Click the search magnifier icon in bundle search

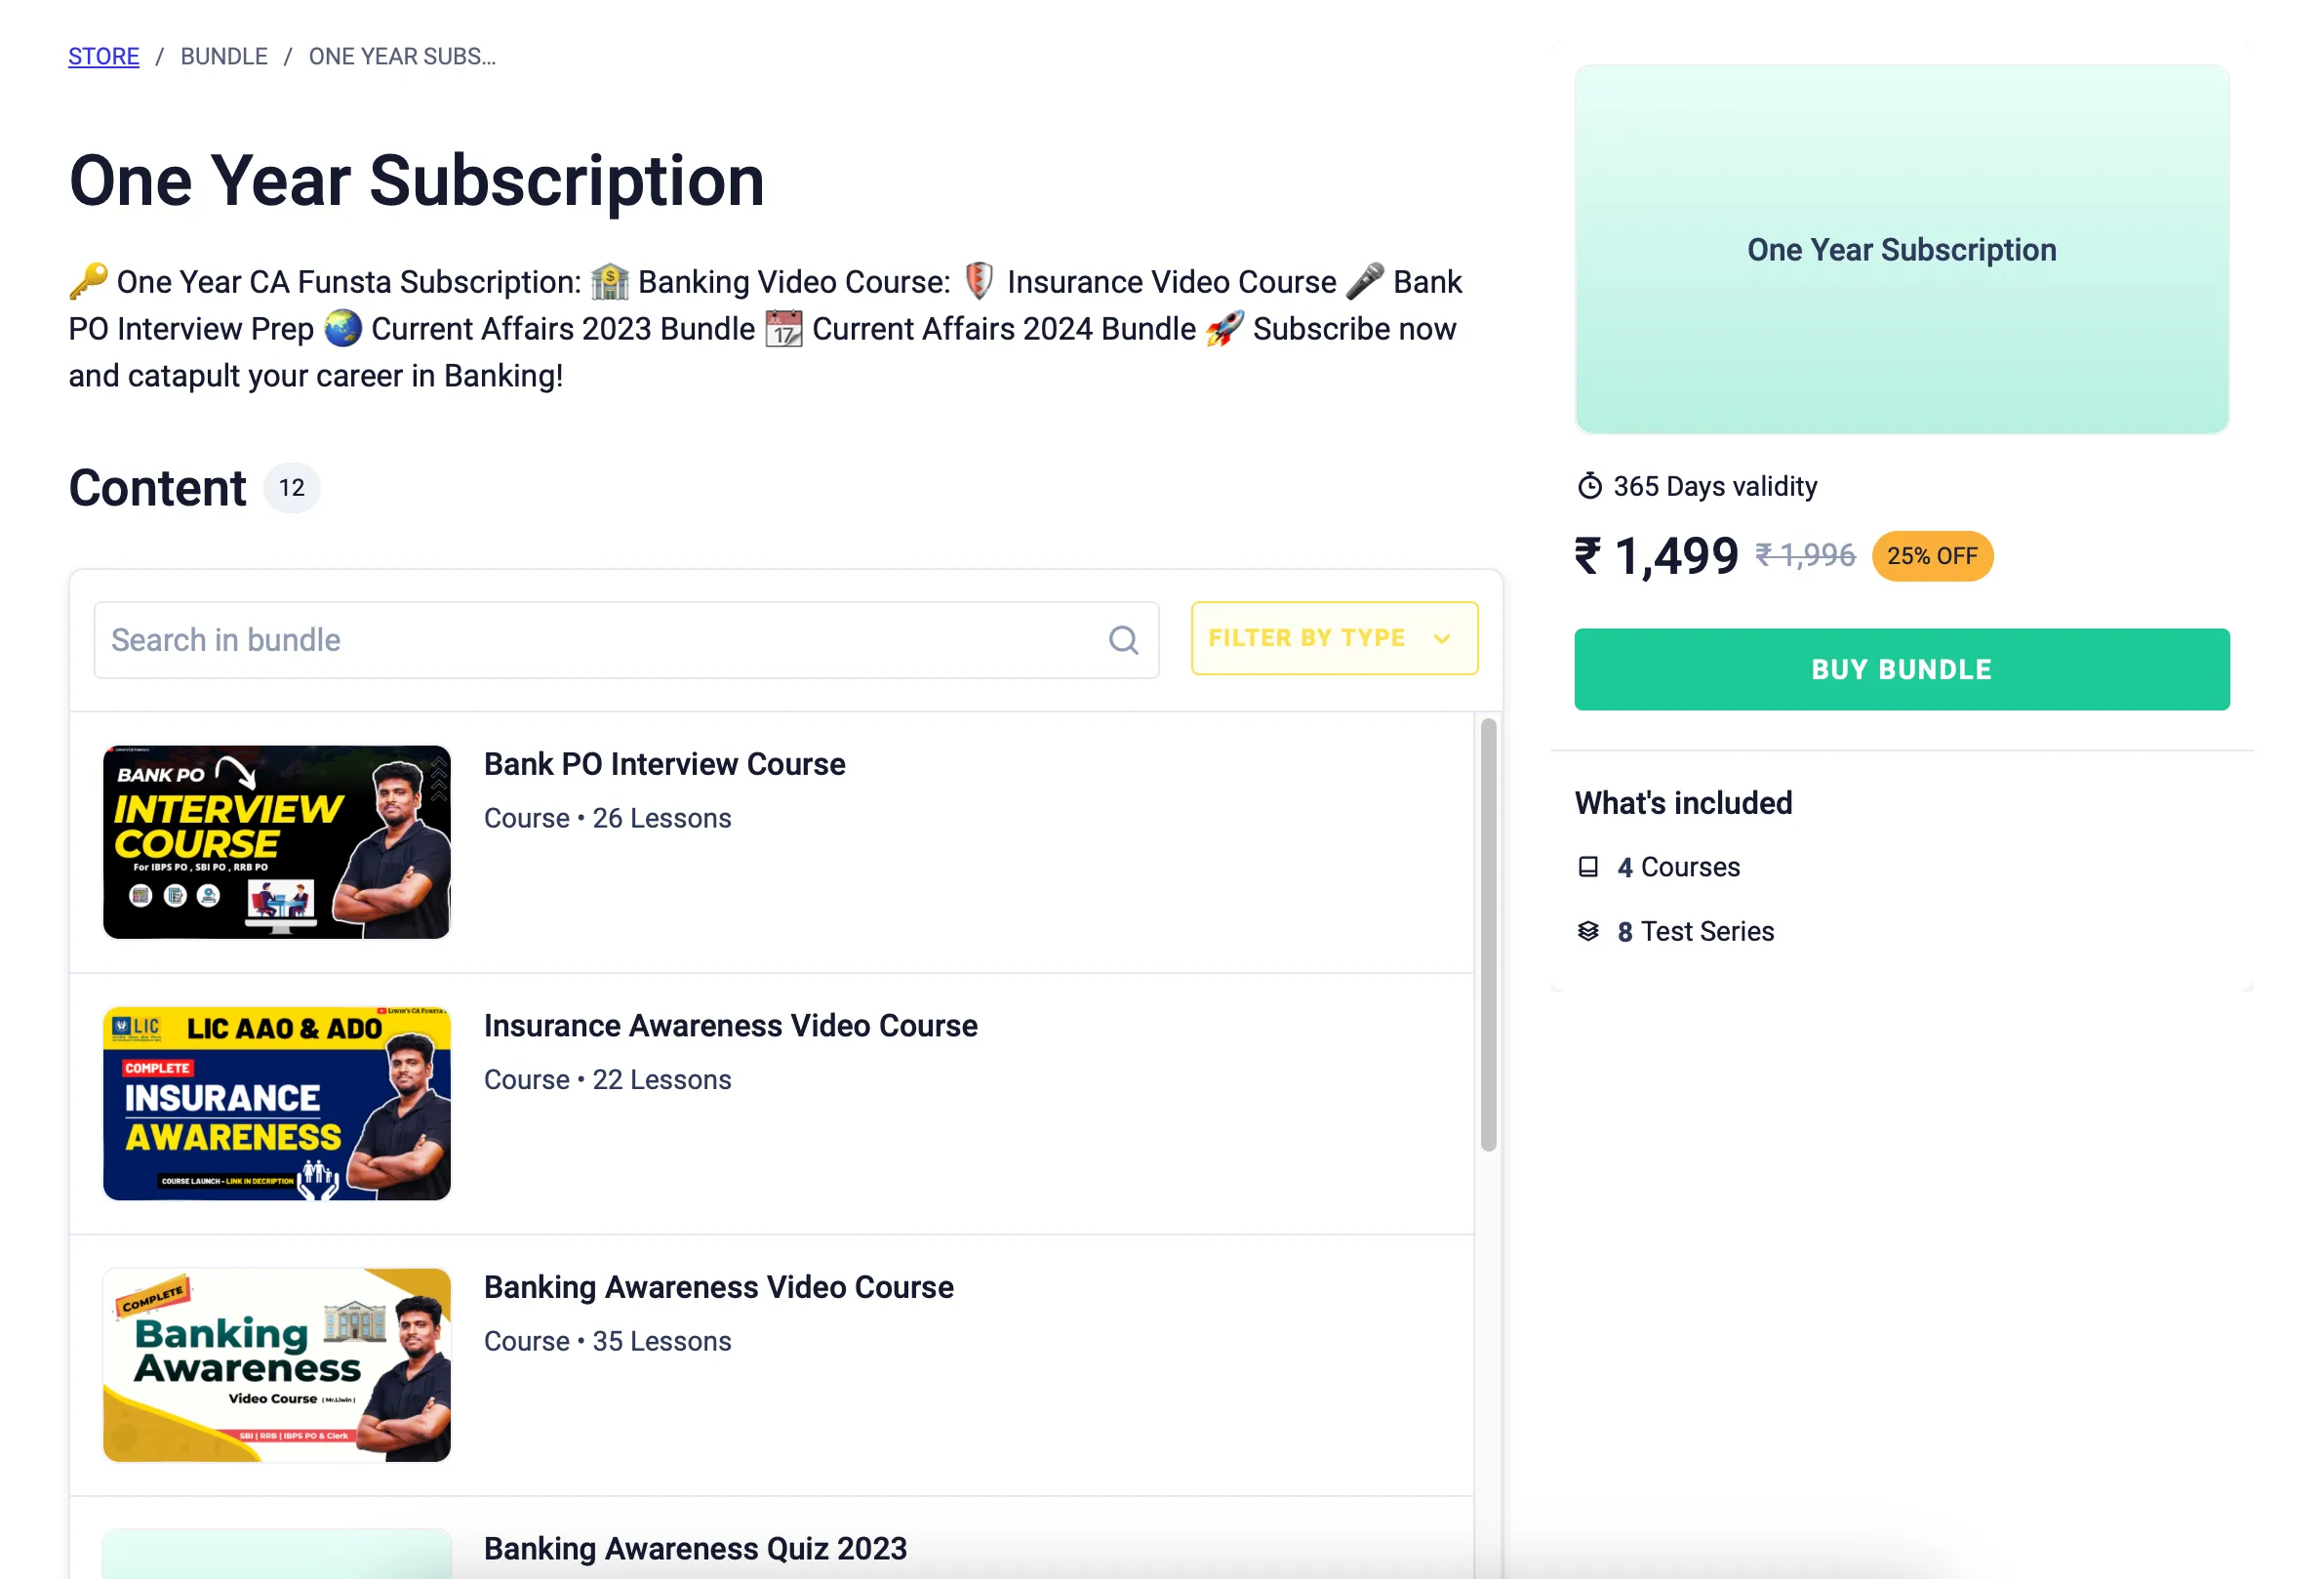[x=1123, y=640]
